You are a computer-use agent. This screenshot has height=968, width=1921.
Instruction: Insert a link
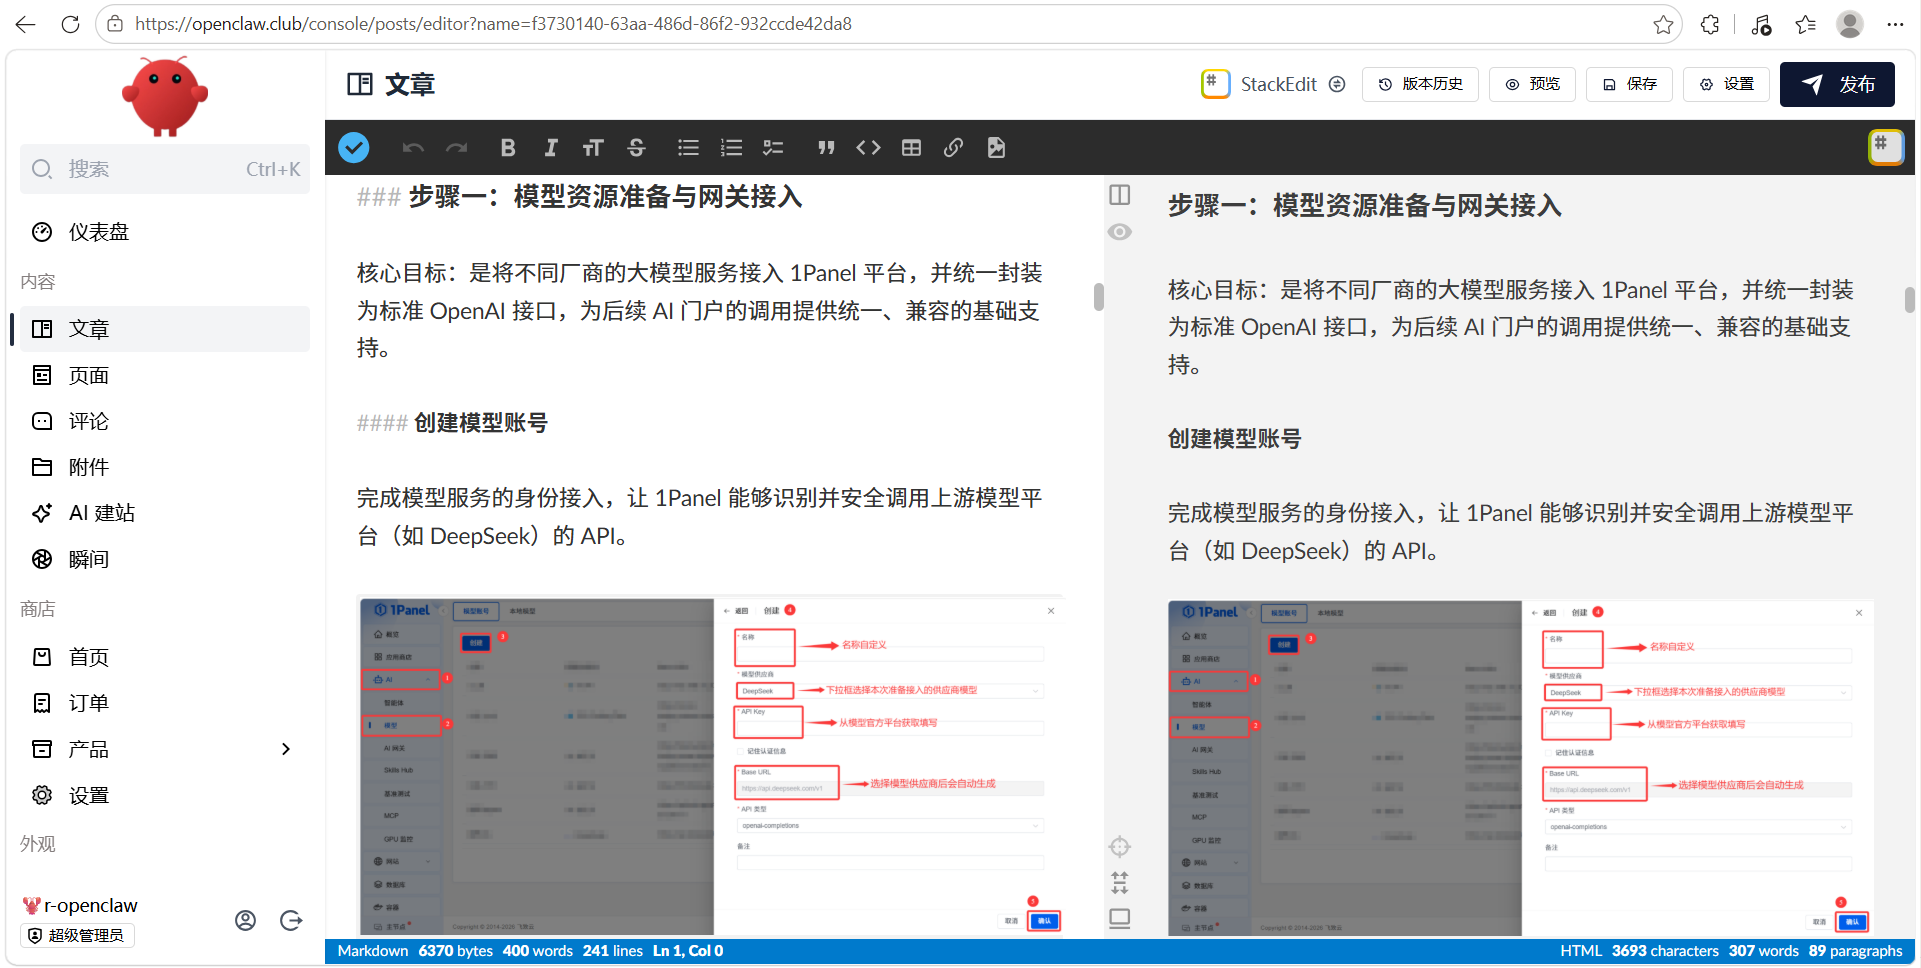[953, 148]
